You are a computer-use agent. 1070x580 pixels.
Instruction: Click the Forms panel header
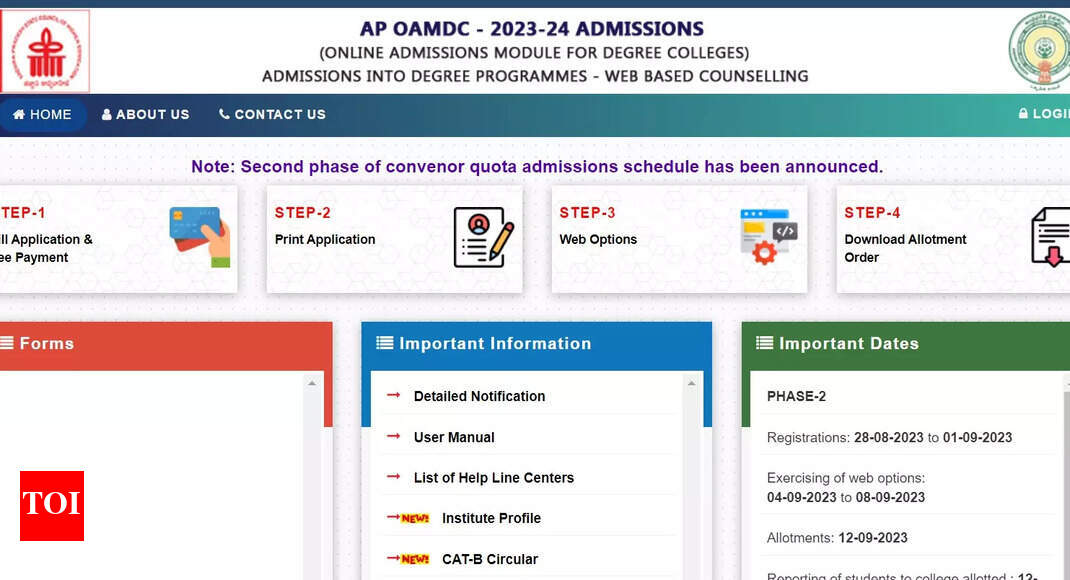(166, 345)
